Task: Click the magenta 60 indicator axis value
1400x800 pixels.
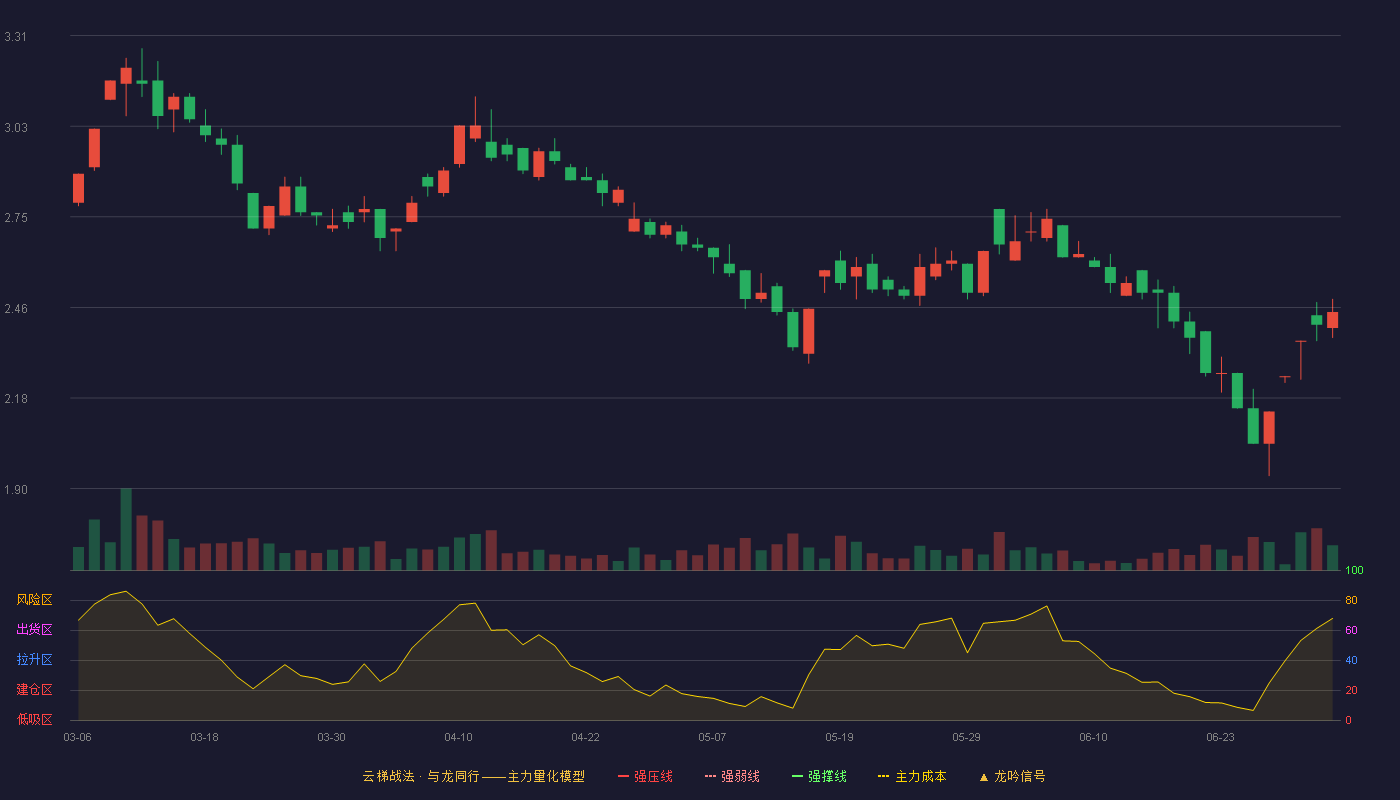Action: (x=1351, y=630)
